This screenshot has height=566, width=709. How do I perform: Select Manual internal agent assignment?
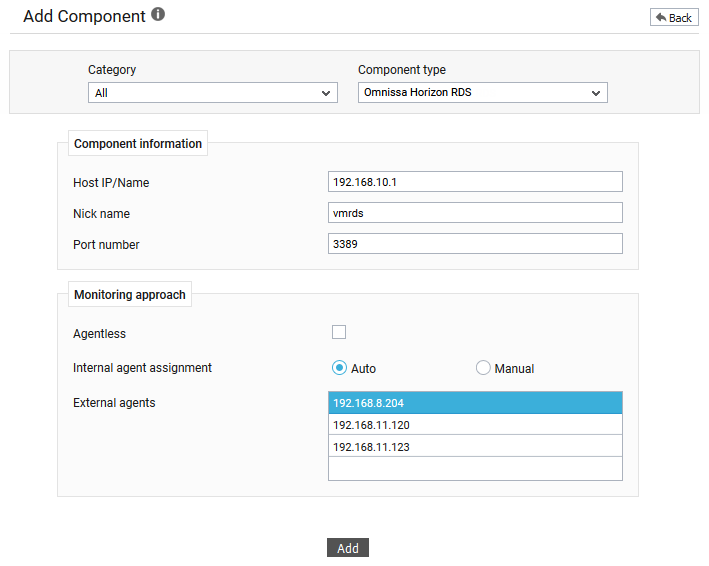point(483,368)
